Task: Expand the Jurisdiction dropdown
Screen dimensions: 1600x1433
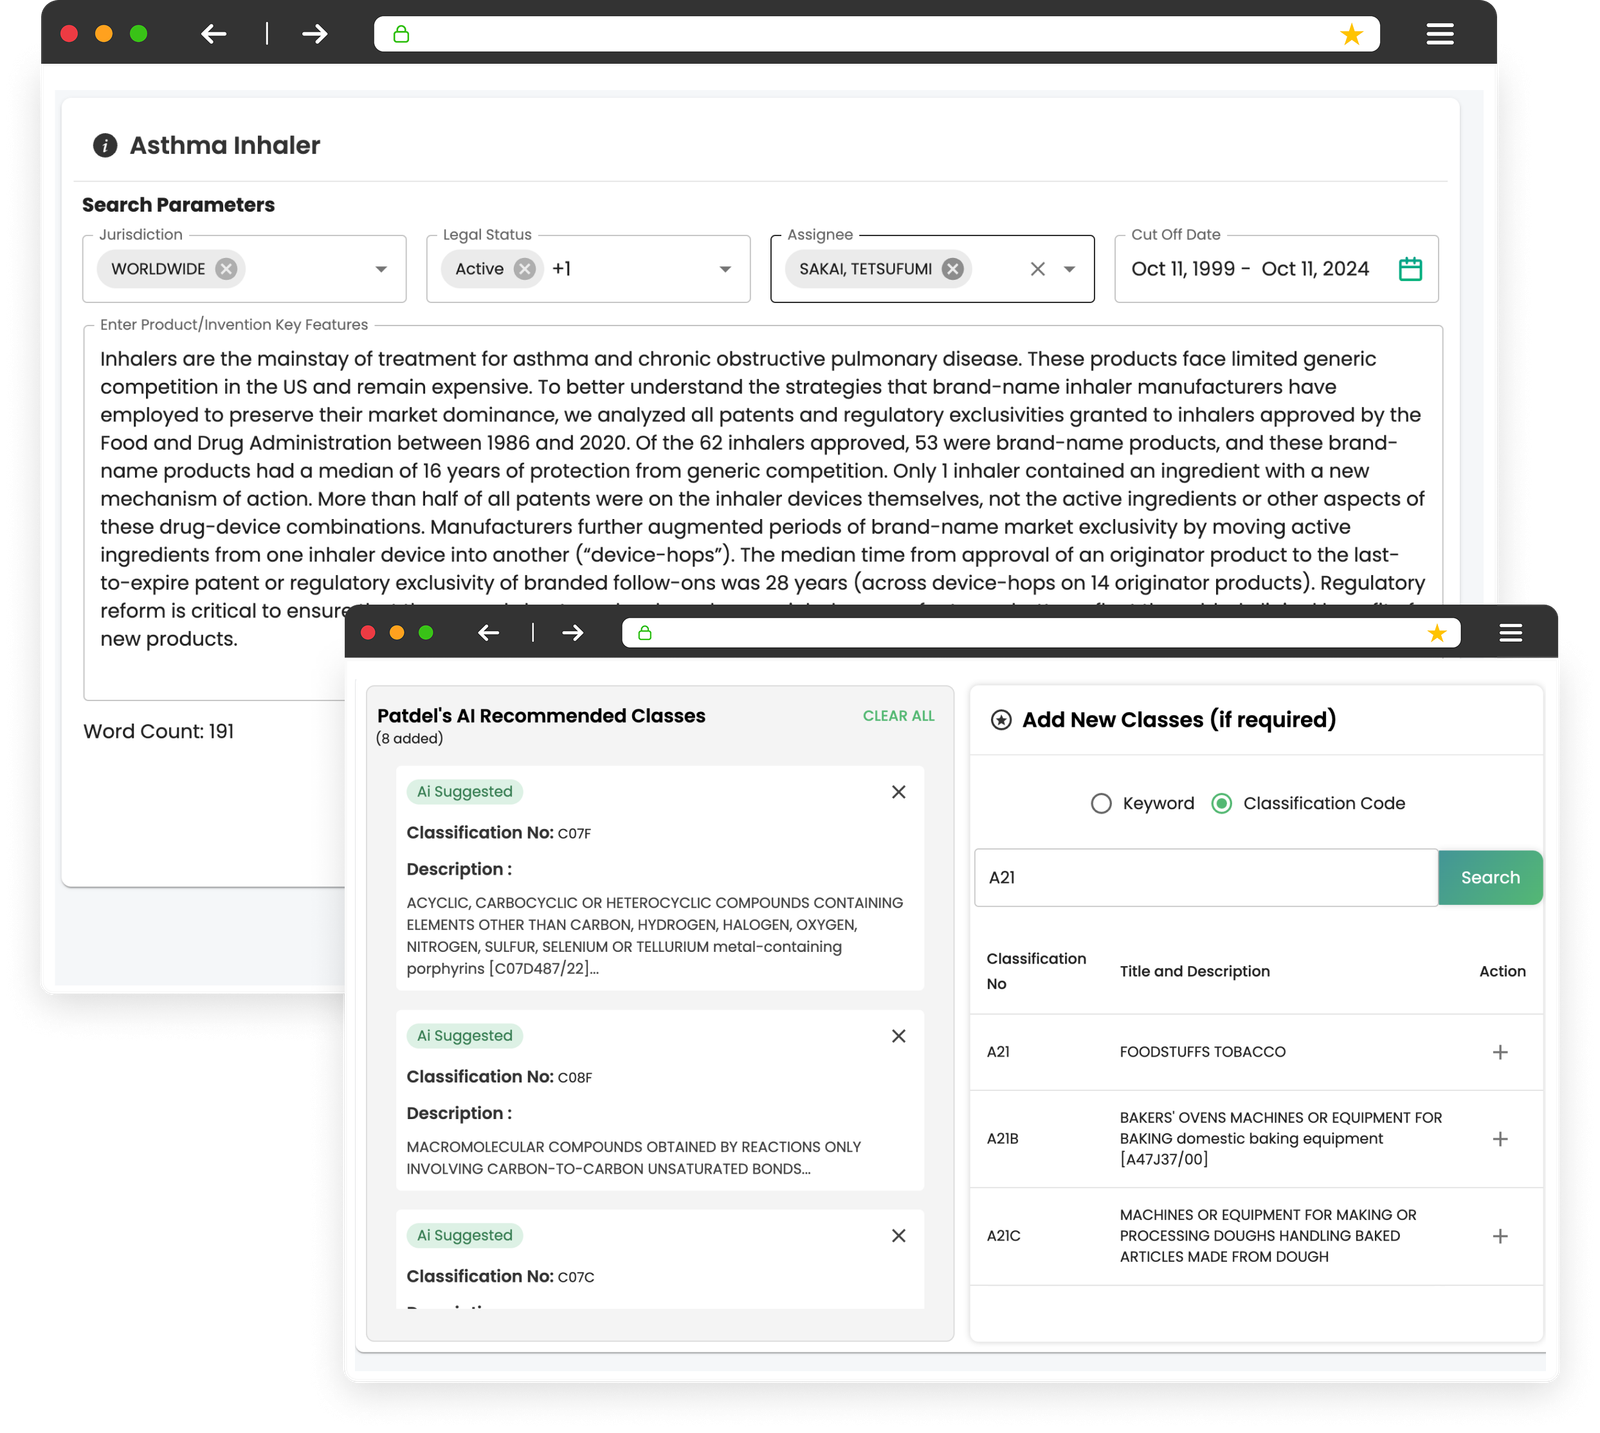Action: pyautogui.click(x=381, y=269)
